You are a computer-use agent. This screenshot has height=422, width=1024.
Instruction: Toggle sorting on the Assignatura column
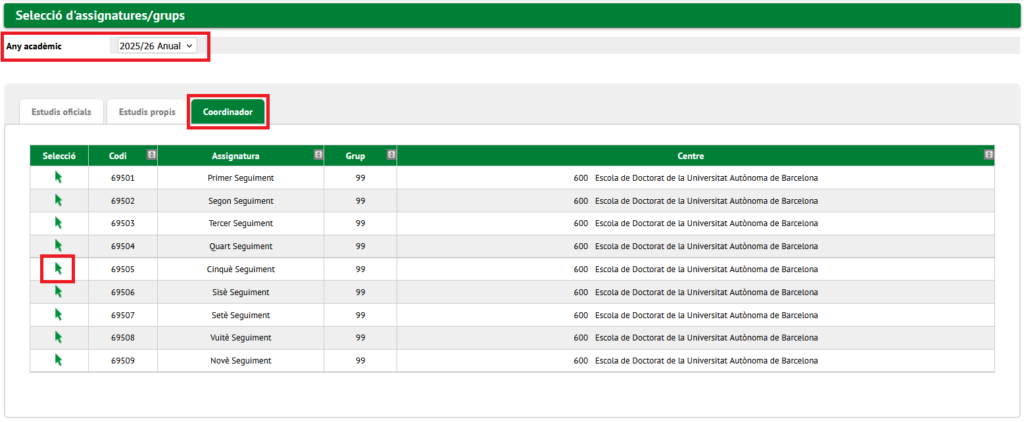(318, 155)
